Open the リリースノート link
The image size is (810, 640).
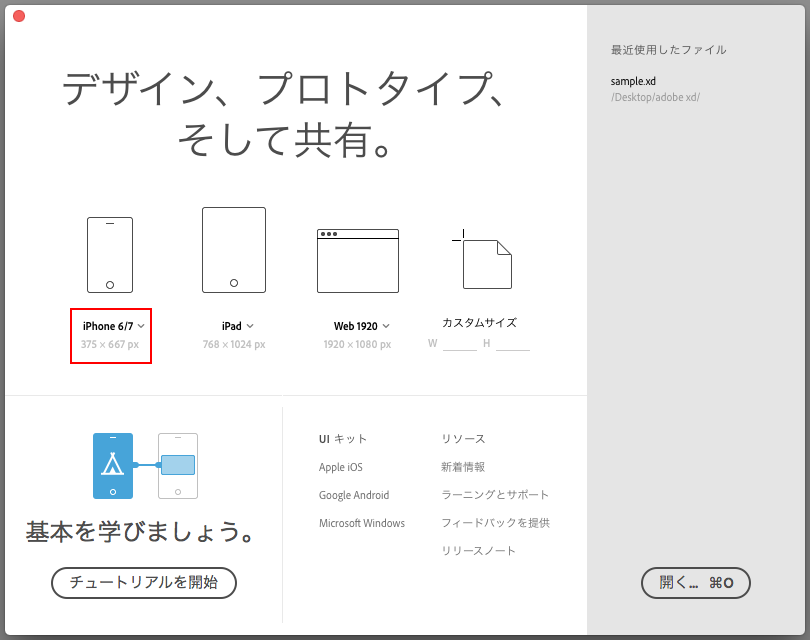(x=478, y=551)
